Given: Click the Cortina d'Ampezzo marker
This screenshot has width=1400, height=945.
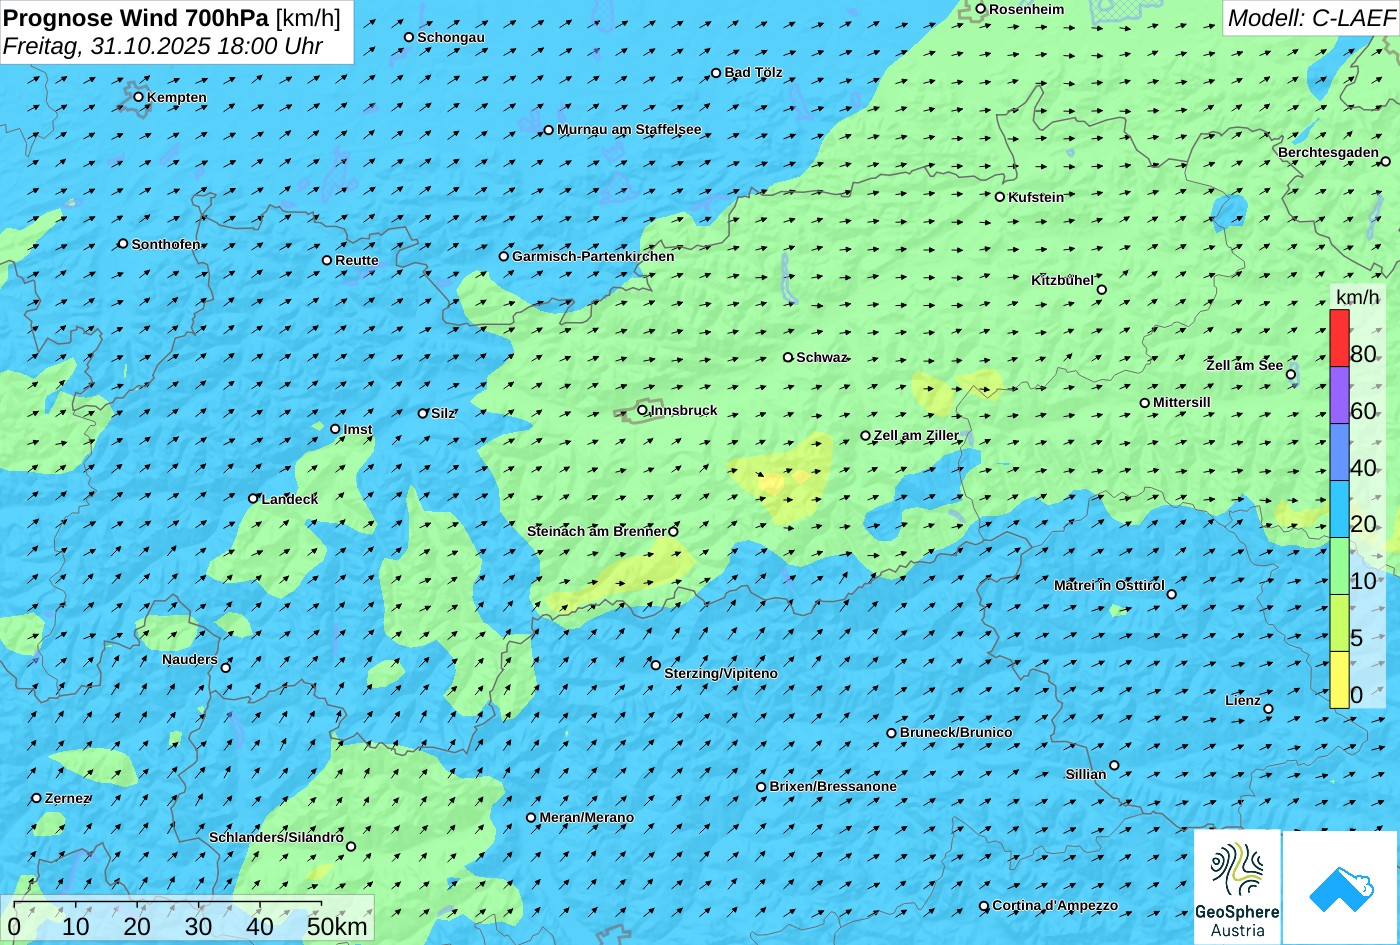Looking at the screenshot, I should coord(984,906).
